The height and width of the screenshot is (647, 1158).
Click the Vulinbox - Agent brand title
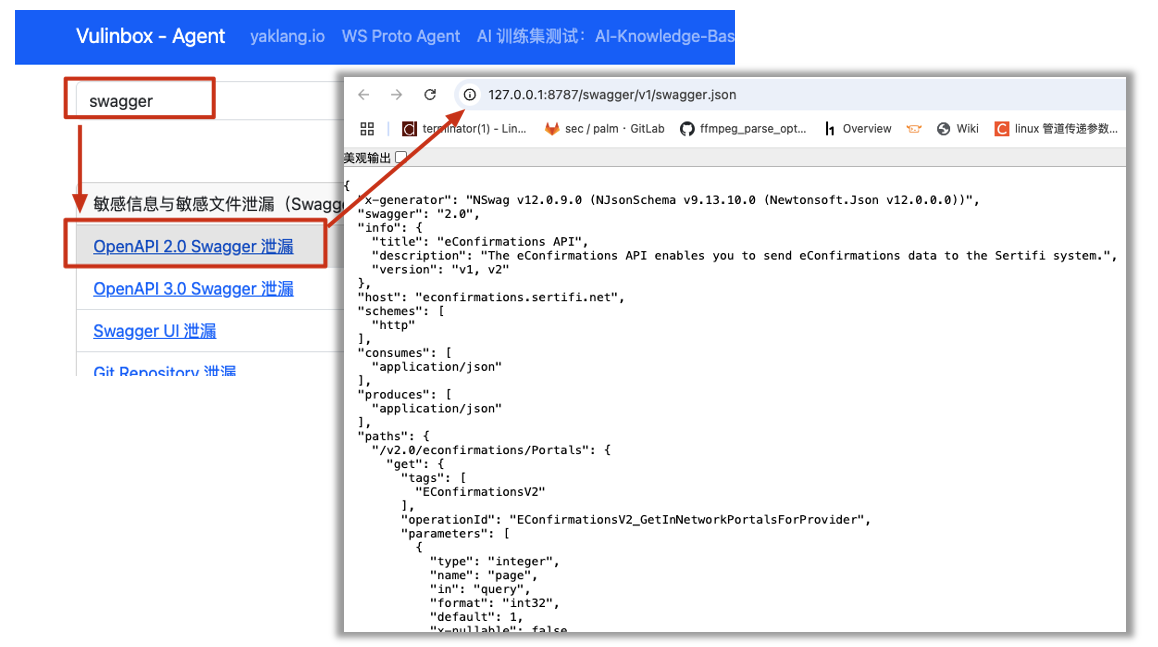150,36
